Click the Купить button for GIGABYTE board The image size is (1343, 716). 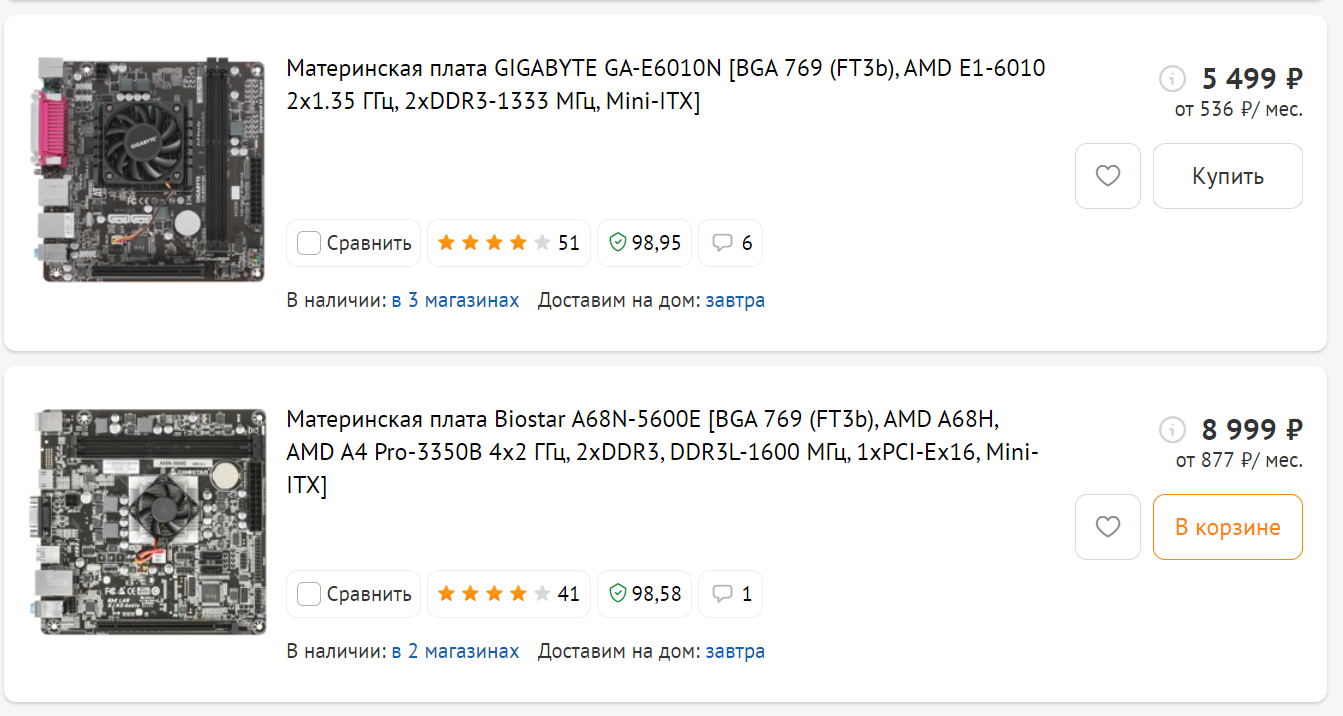pos(1228,176)
